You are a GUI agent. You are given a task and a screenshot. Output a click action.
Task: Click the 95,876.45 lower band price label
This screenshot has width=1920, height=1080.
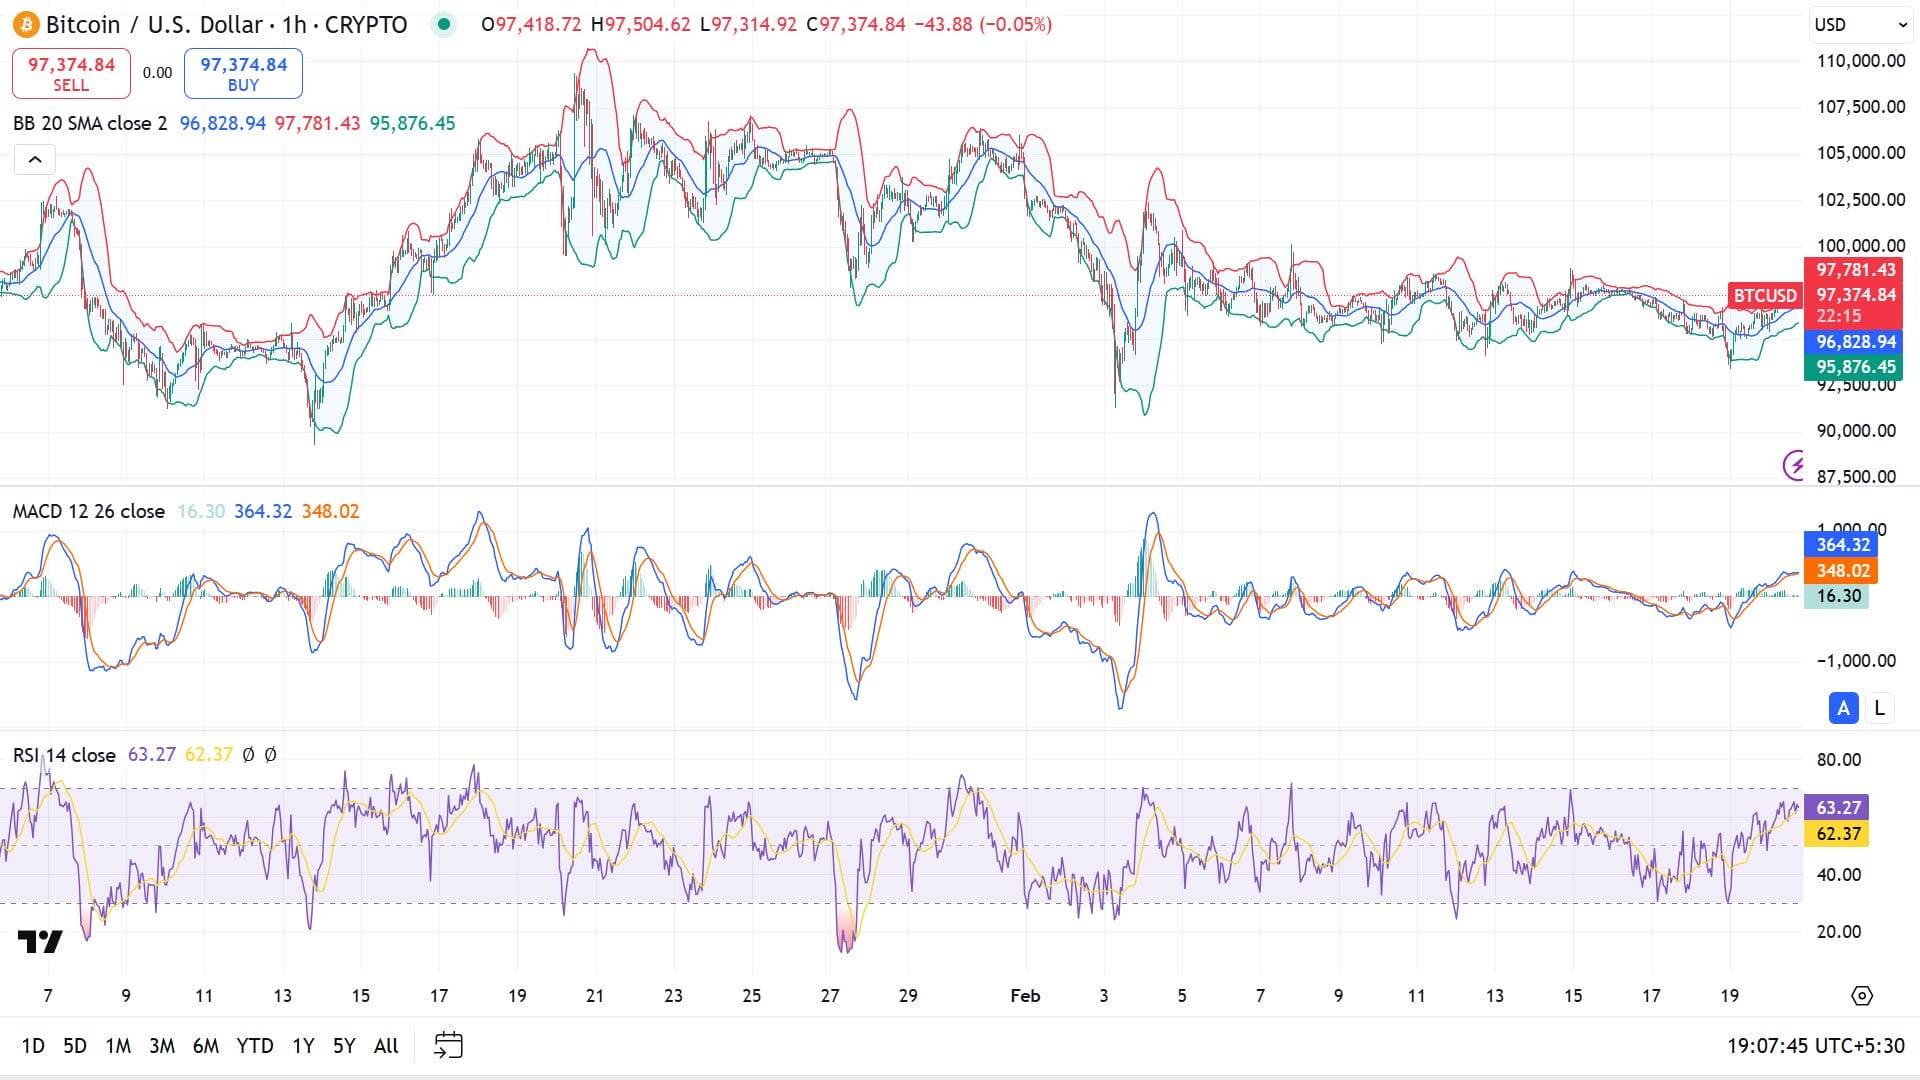[x=1855, y=367]
